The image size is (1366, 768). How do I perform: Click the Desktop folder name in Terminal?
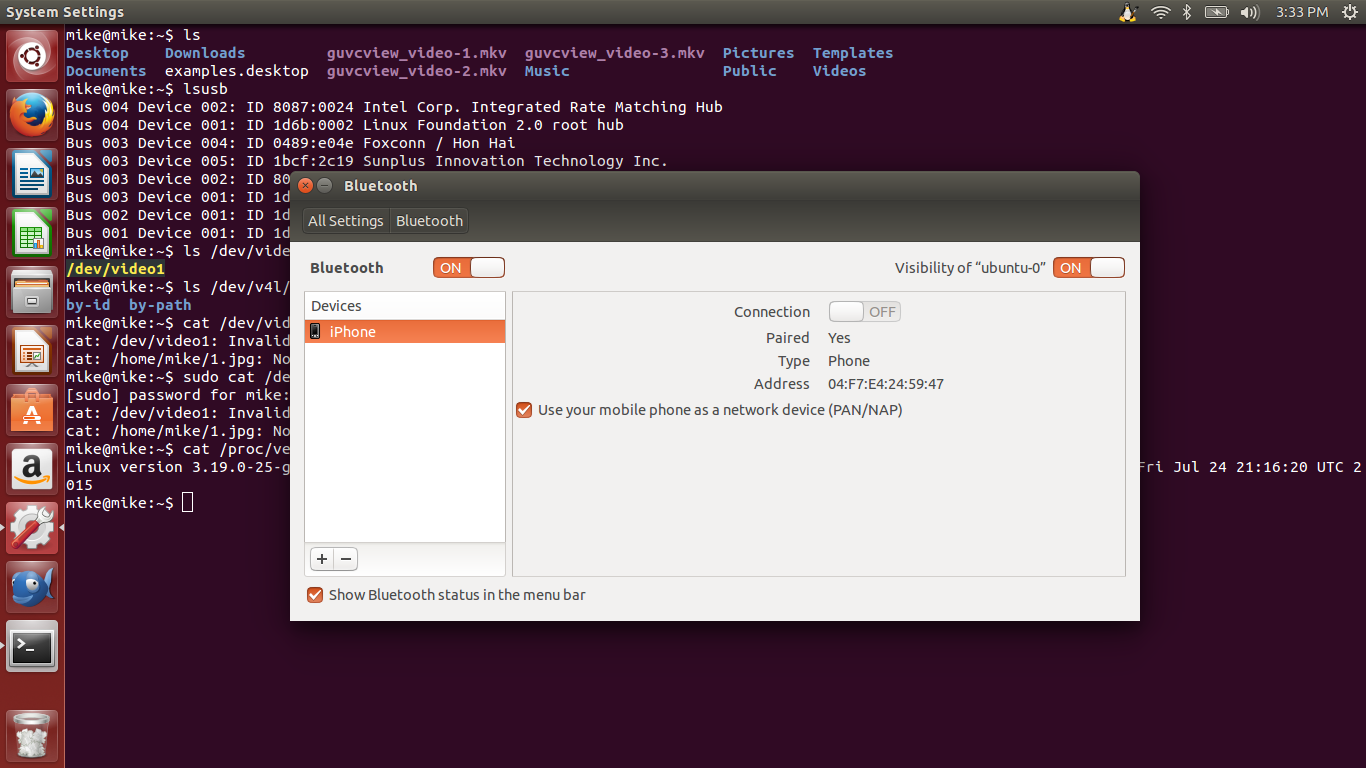coord(97,53)
